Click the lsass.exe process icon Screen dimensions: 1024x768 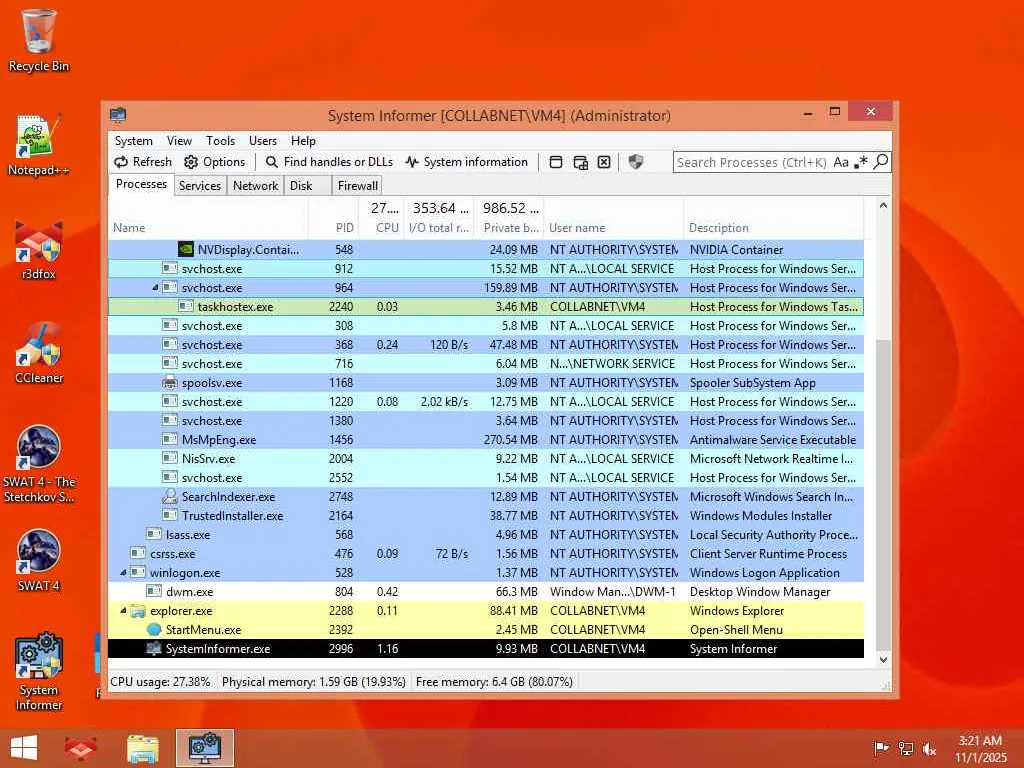[154, 534]
